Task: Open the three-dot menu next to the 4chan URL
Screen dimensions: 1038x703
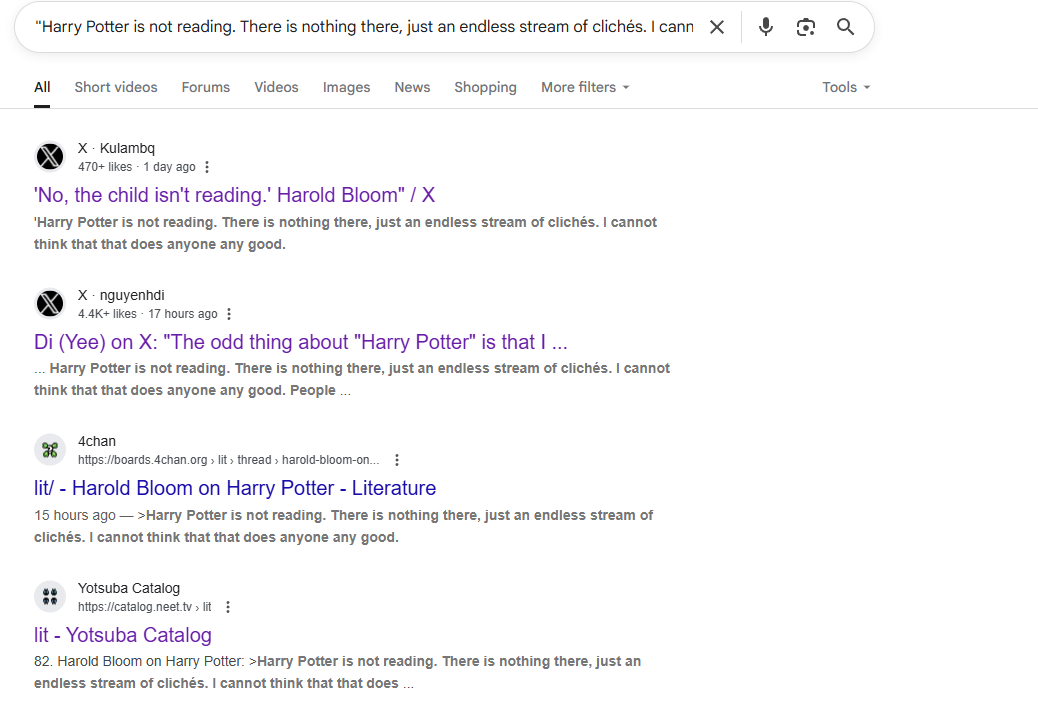Action: (x=397, y=460)
